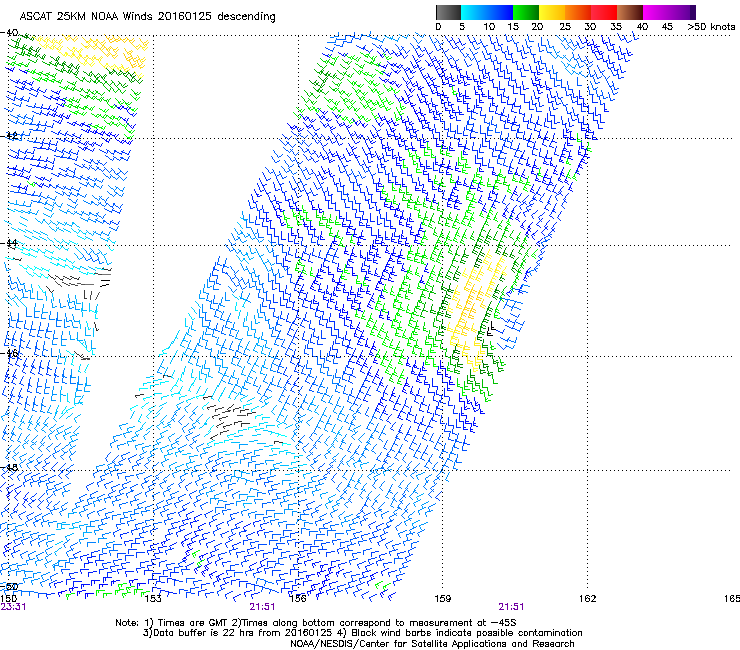Click the purple '21:51' label near 159
Image resolution: width=740 pixels, height=650 pixels.
[511, 607]
